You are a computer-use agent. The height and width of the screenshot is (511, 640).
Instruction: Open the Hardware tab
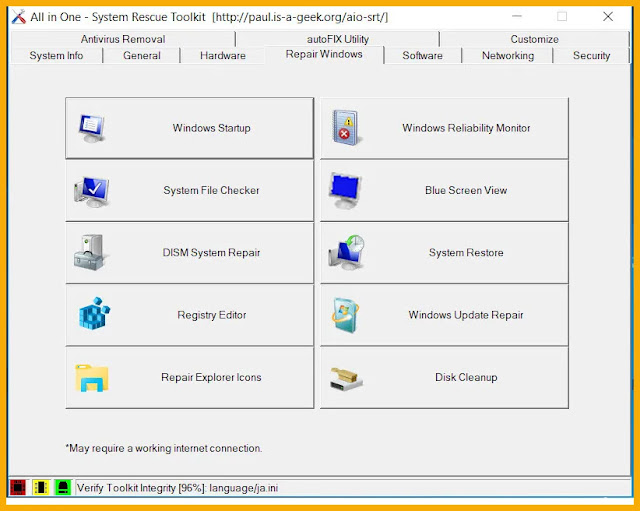[x=223, y=56]
